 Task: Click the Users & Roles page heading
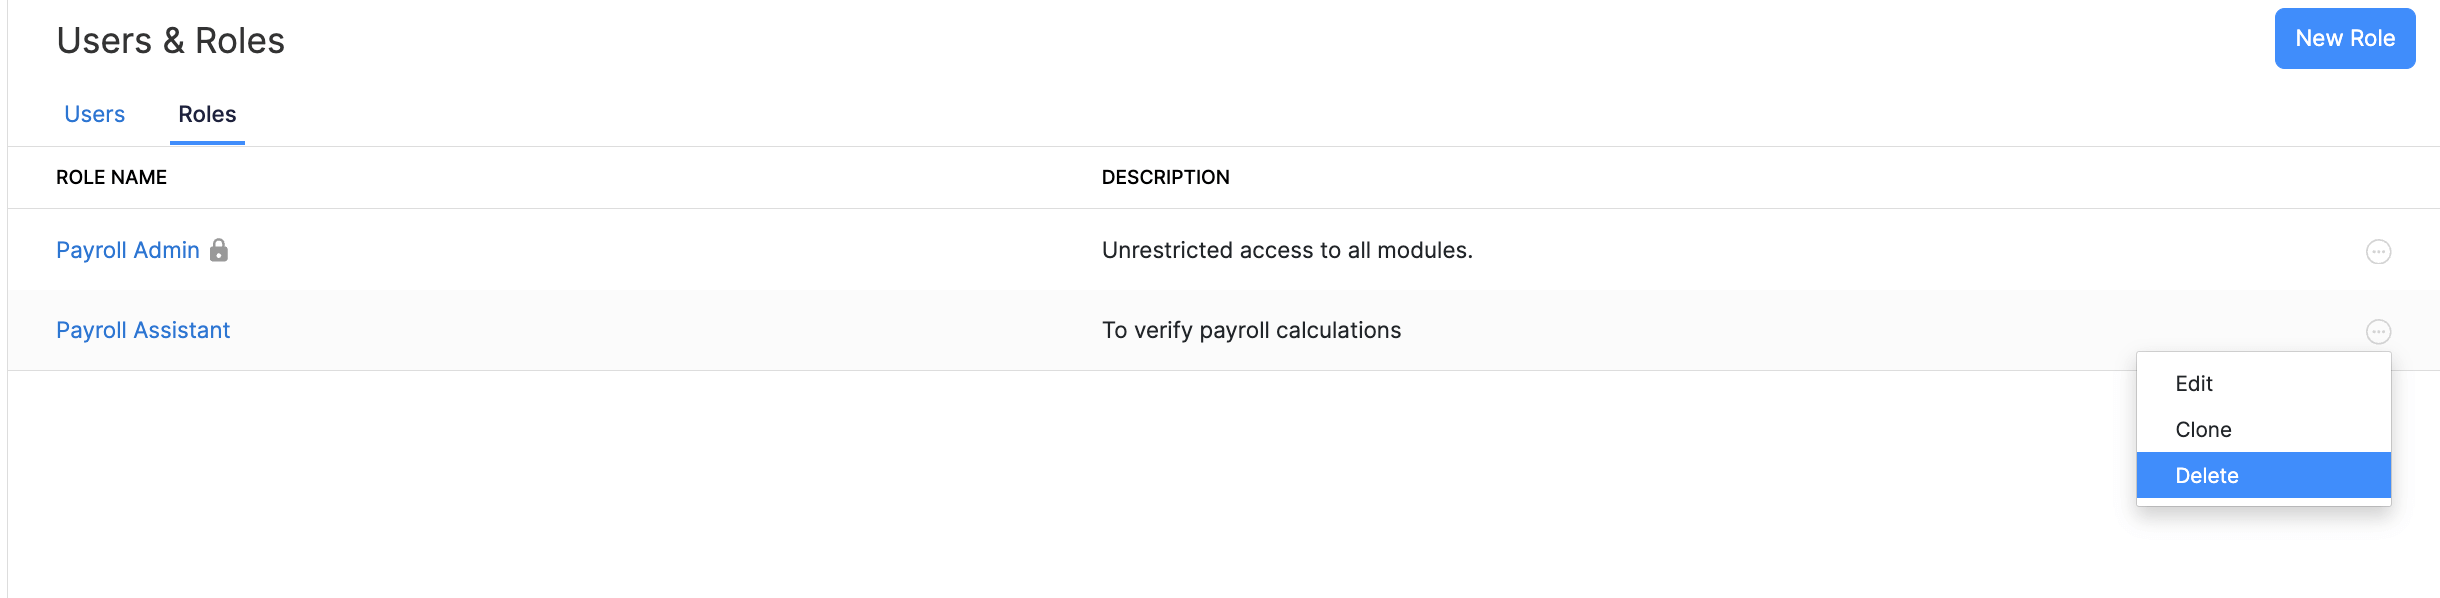click(x=171, y=41)
